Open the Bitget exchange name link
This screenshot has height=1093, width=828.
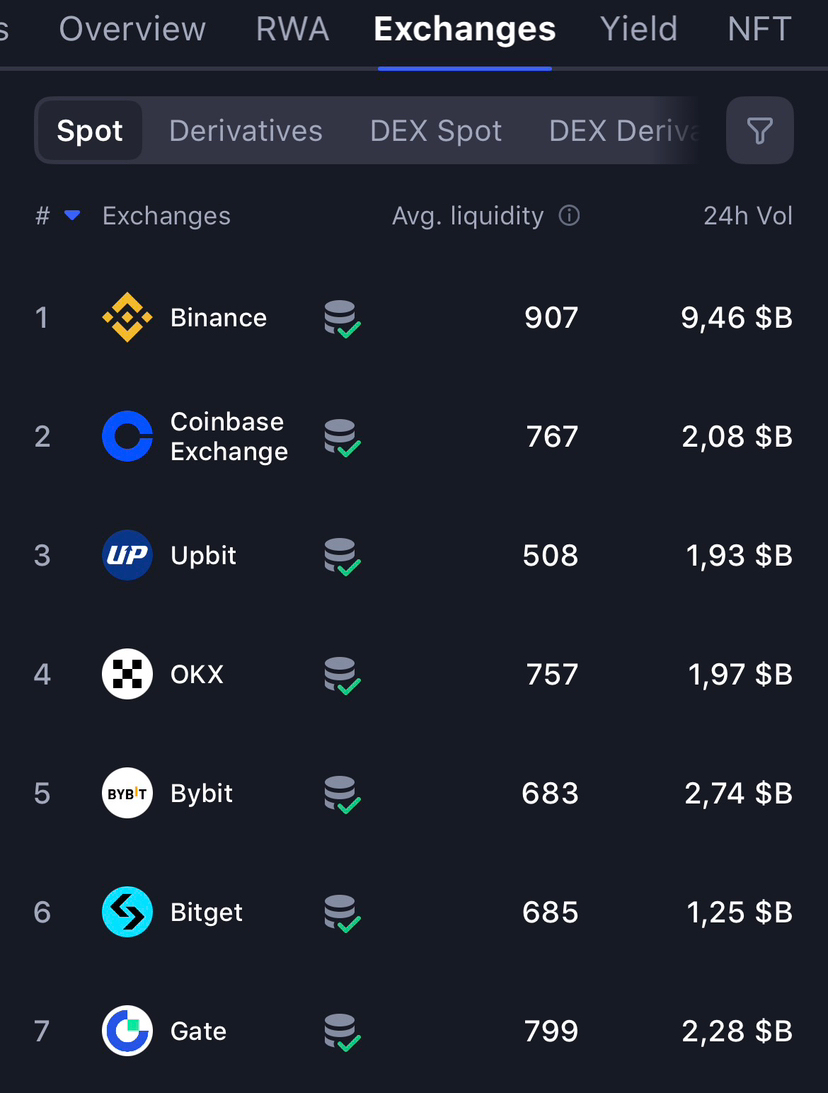tap(206, 912)
